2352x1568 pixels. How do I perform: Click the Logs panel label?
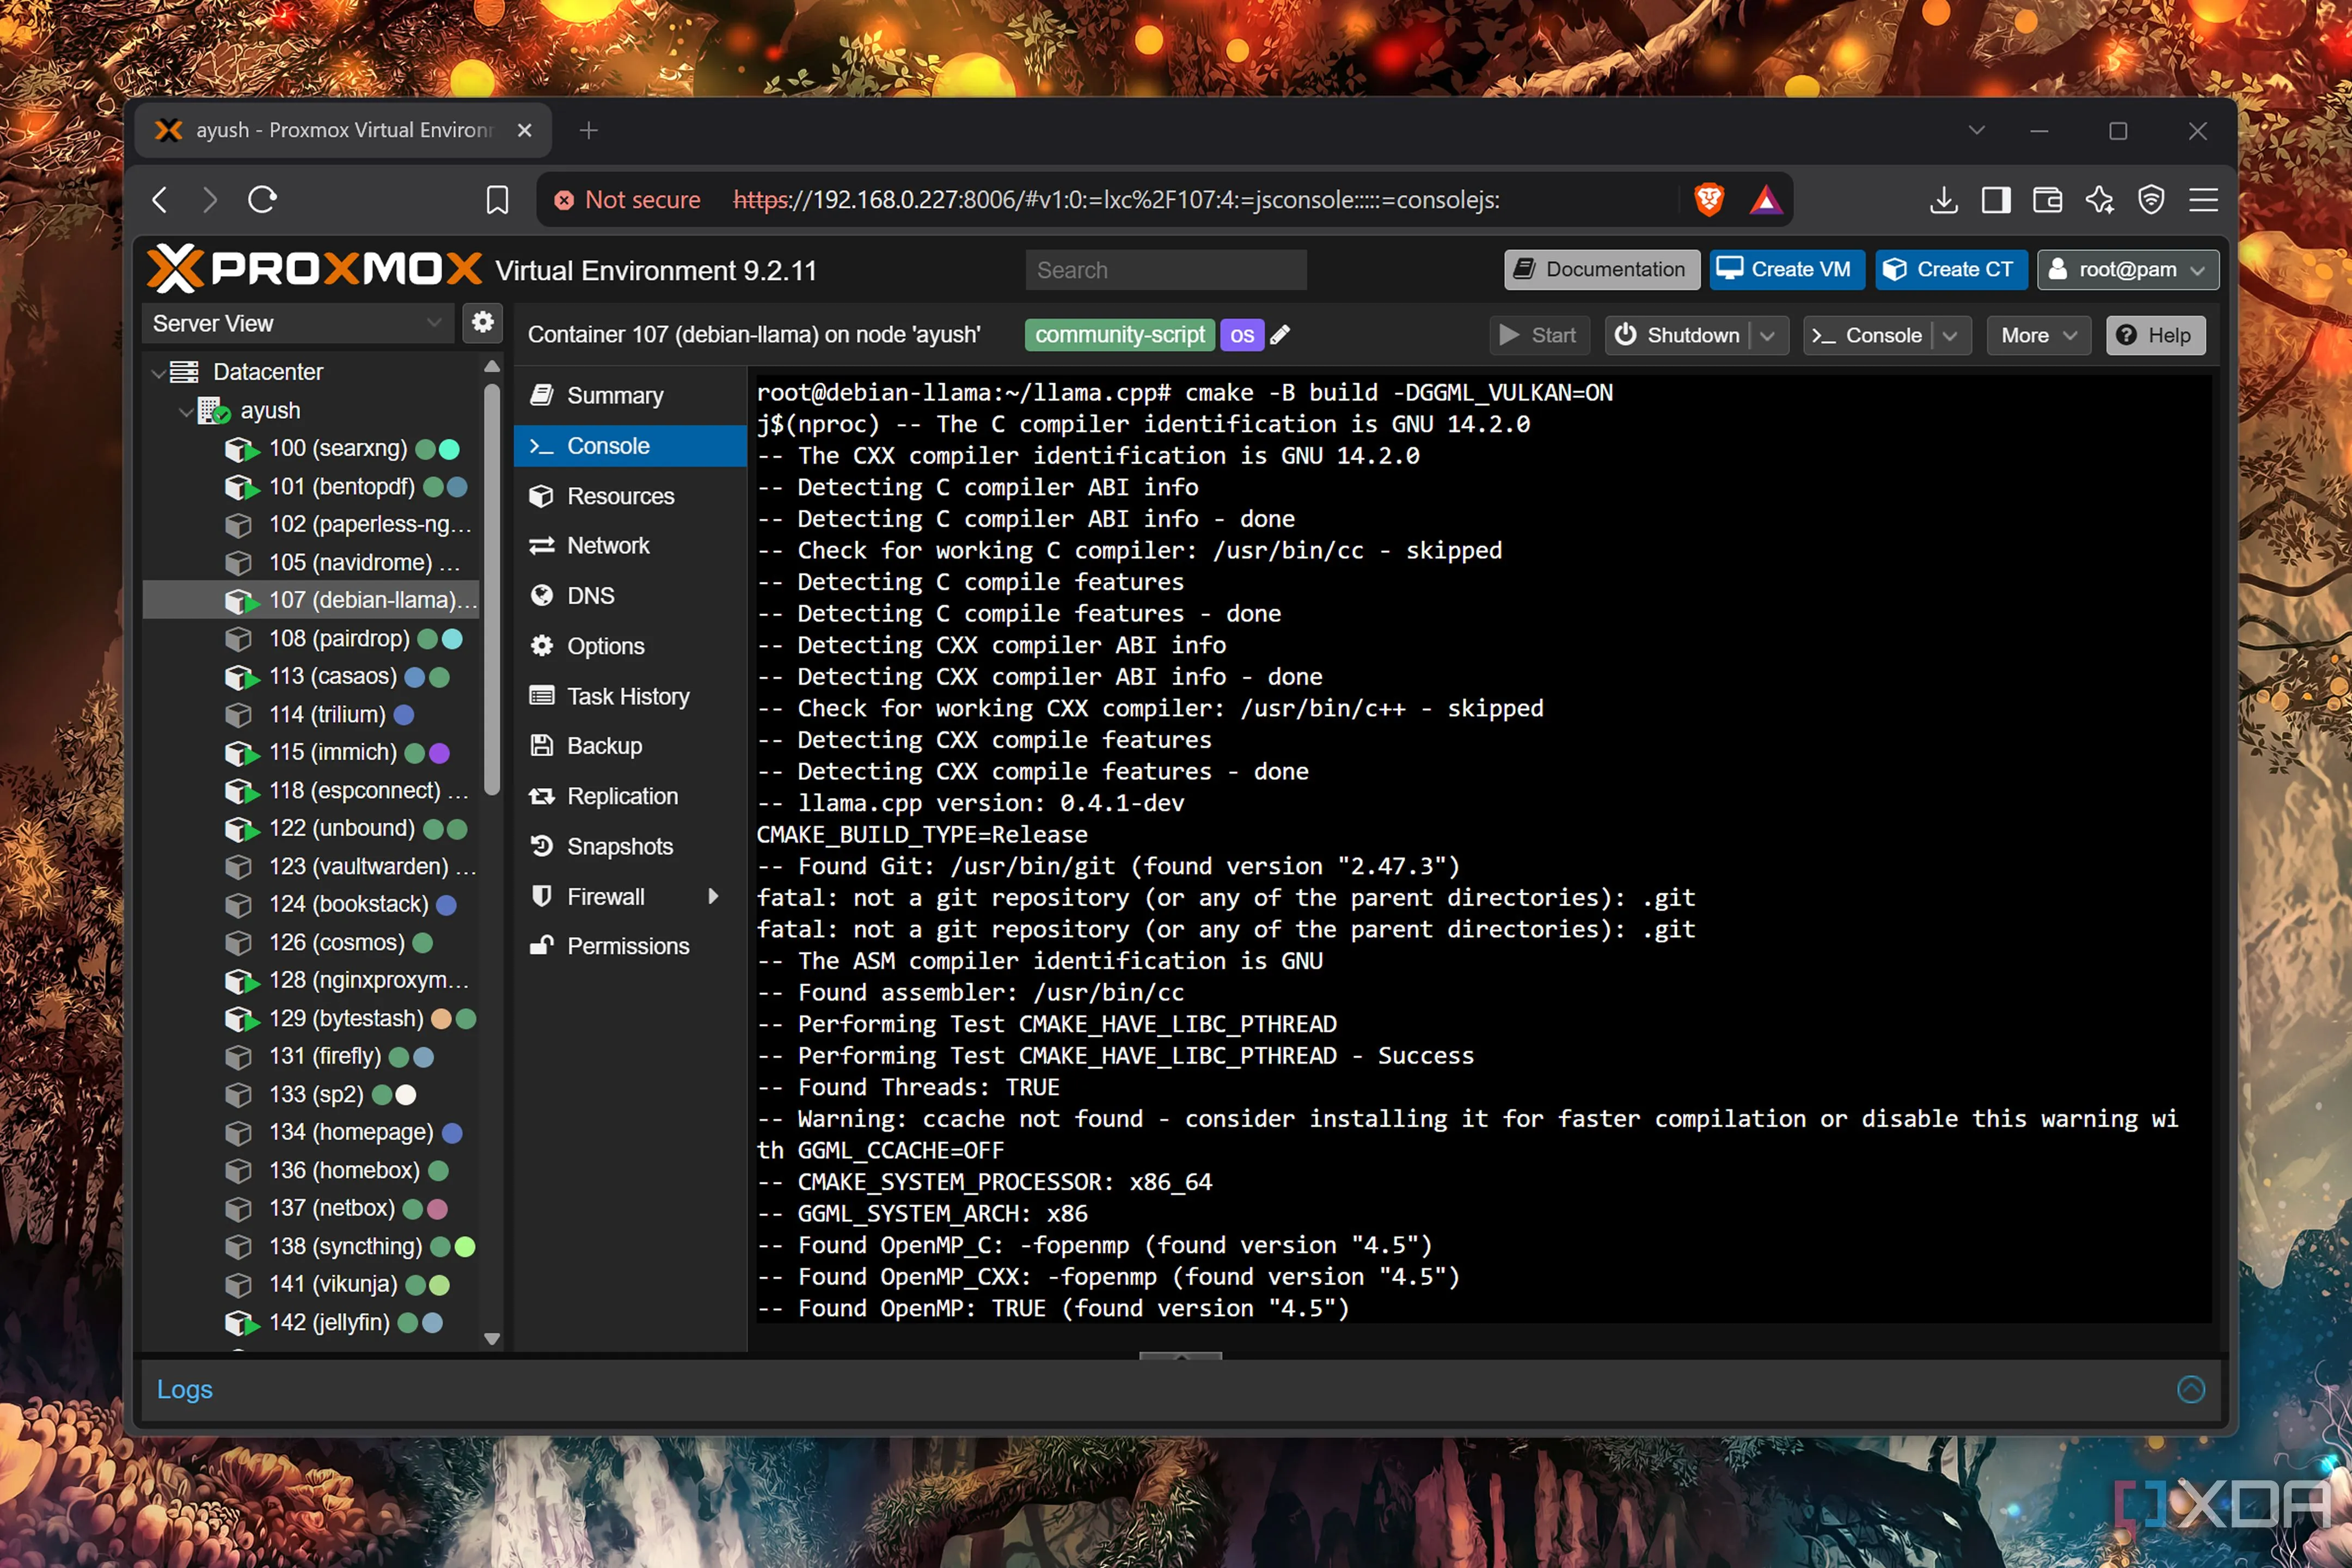(185, 1390)
